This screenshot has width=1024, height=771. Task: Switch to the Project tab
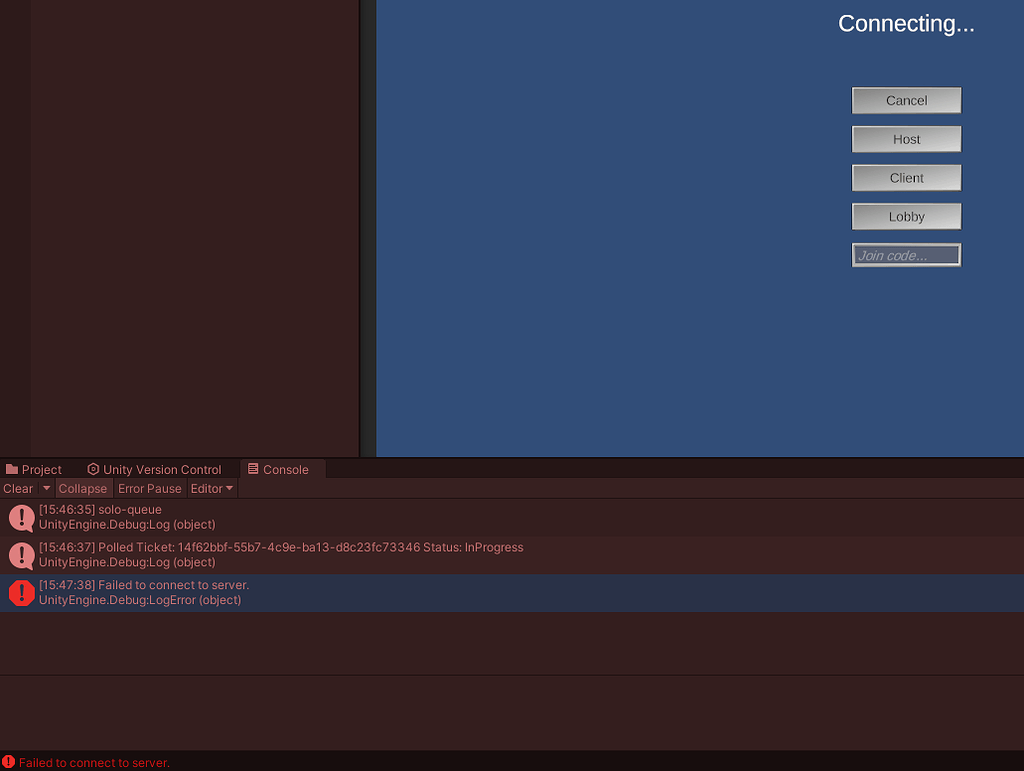coord(40,469)
